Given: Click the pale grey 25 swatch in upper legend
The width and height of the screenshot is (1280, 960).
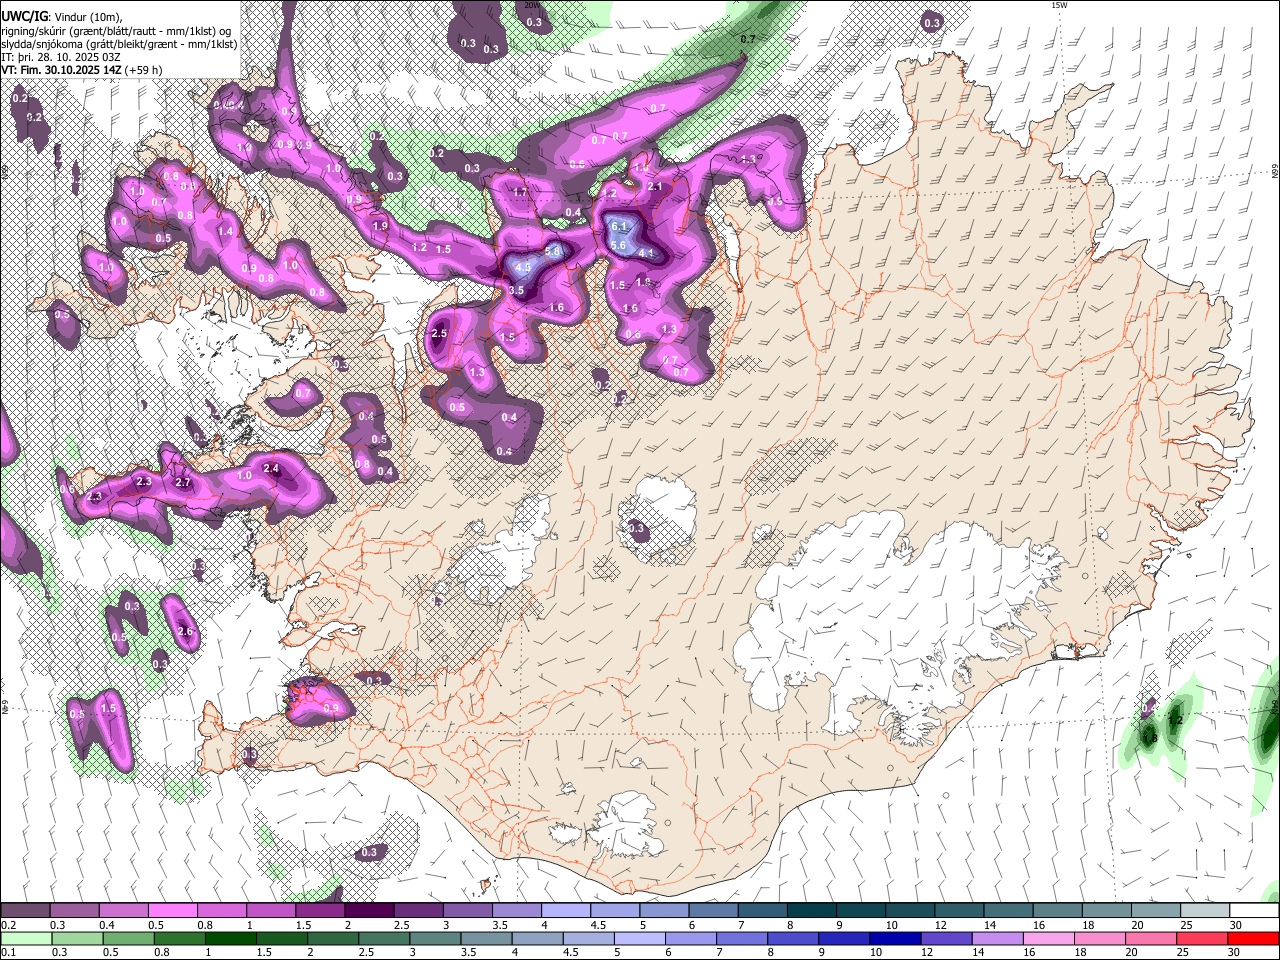Looking at the screenshot, I should (1206, 911).
